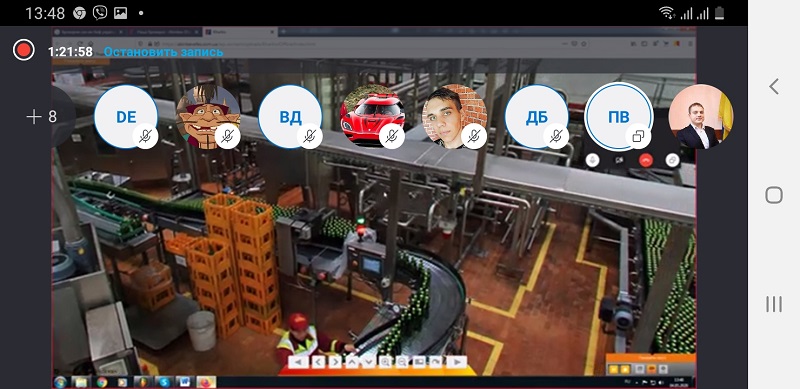The width and height of the screenshot is (800, 389).
Task: Click the Windows Start orb in the taskbar
Action: click(60, 382)
